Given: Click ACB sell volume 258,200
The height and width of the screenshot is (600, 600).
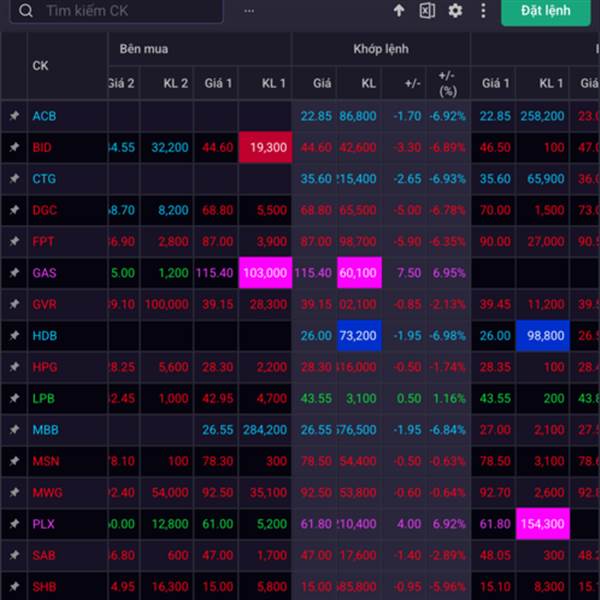Looking at the screenshot, I should click(x=542, y=116).
